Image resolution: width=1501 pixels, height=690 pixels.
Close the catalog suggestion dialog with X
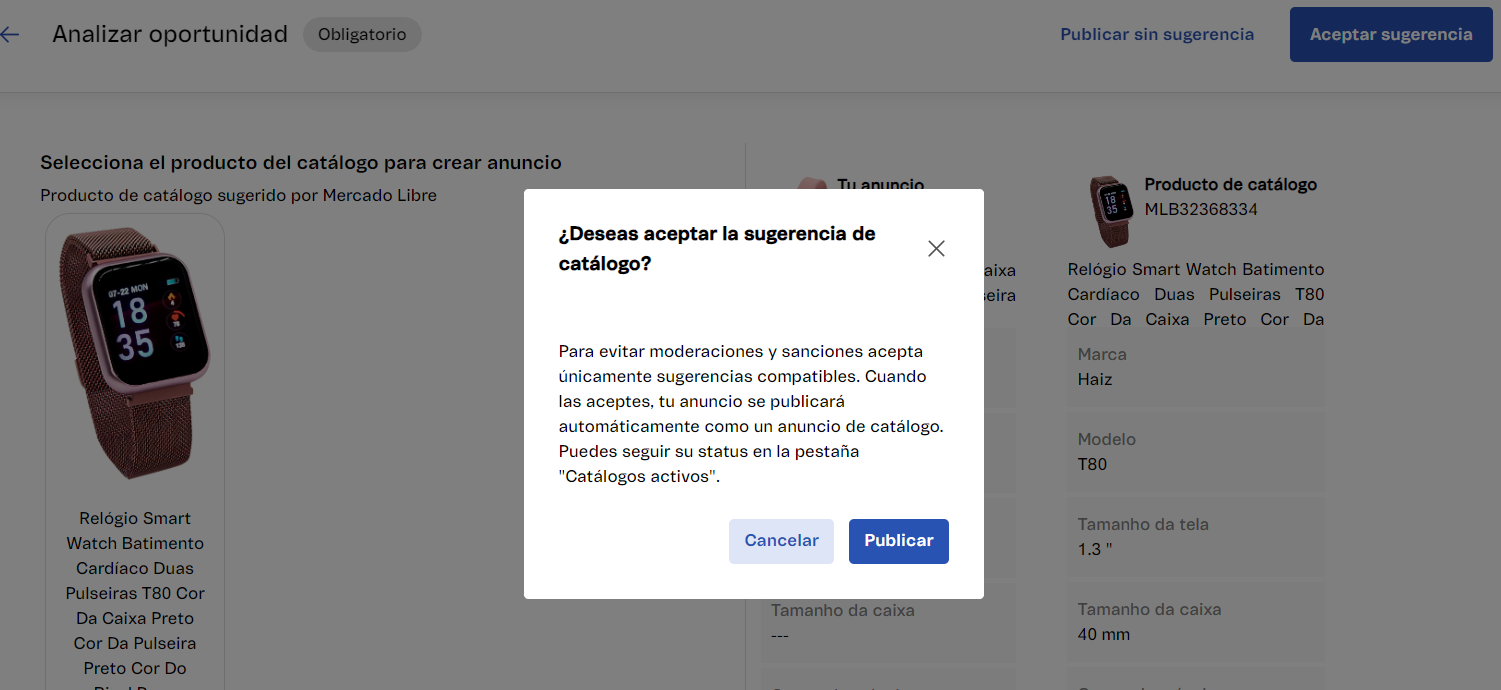tap(936, 249)
